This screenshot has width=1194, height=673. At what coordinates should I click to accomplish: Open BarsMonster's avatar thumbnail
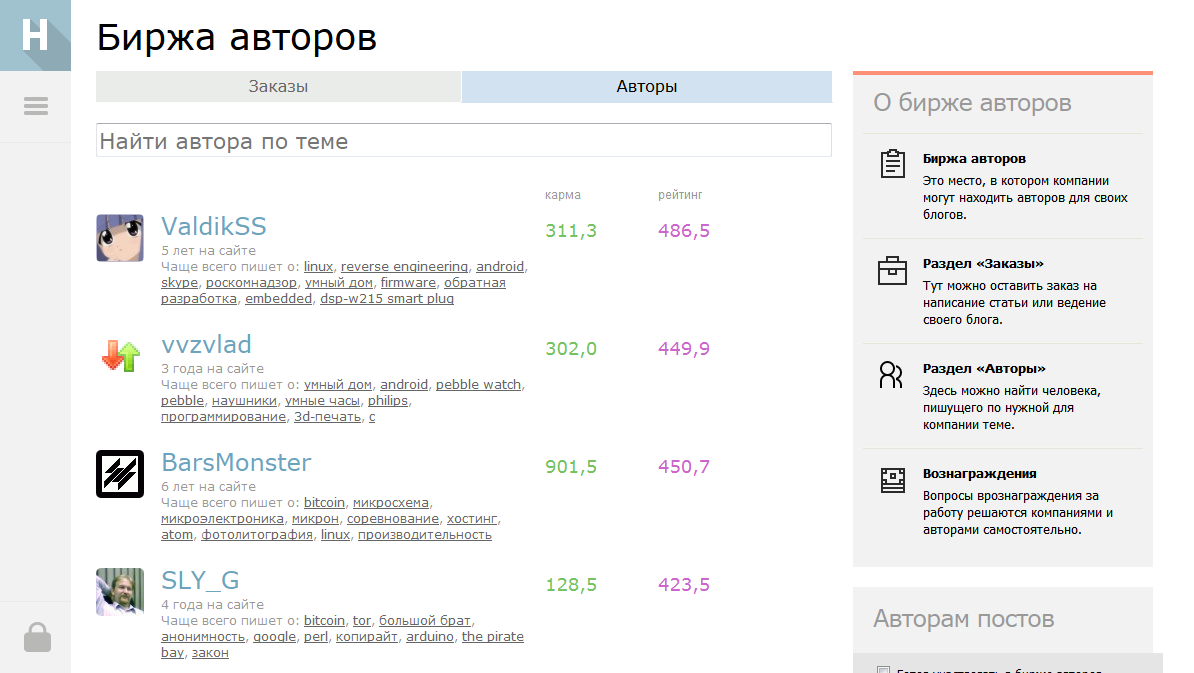point(120,474)
